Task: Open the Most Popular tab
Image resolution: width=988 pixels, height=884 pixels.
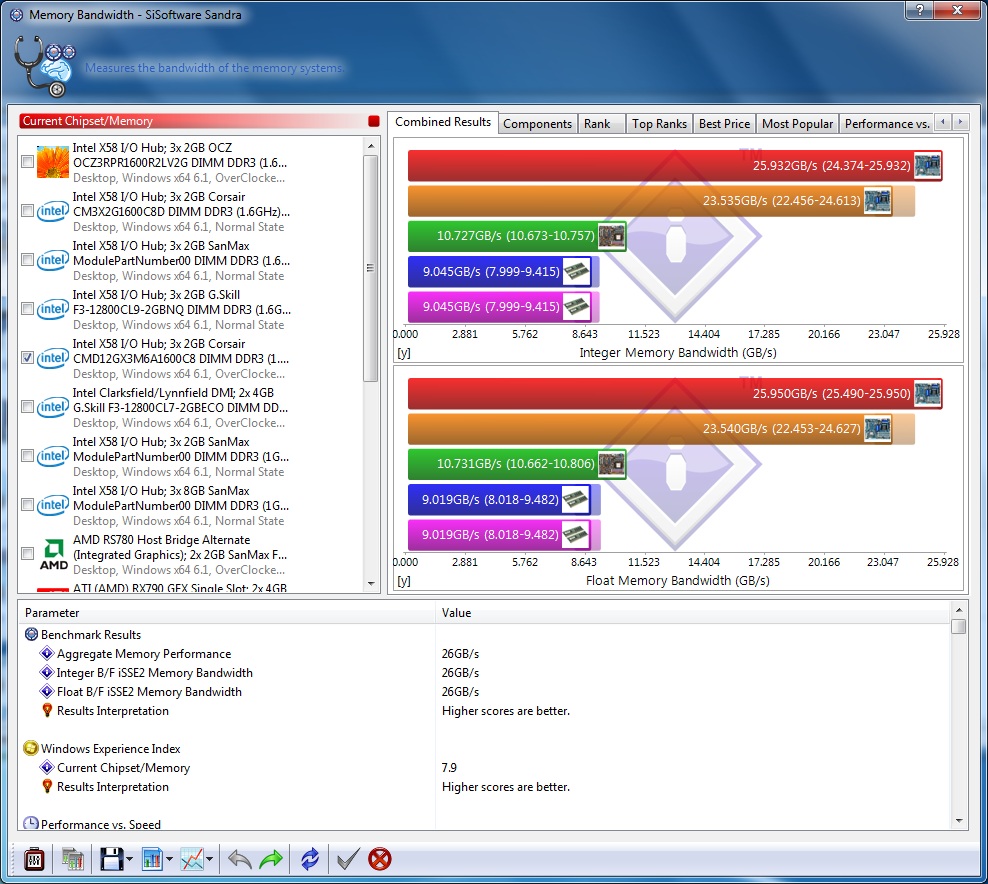Action: coord(797,123)
